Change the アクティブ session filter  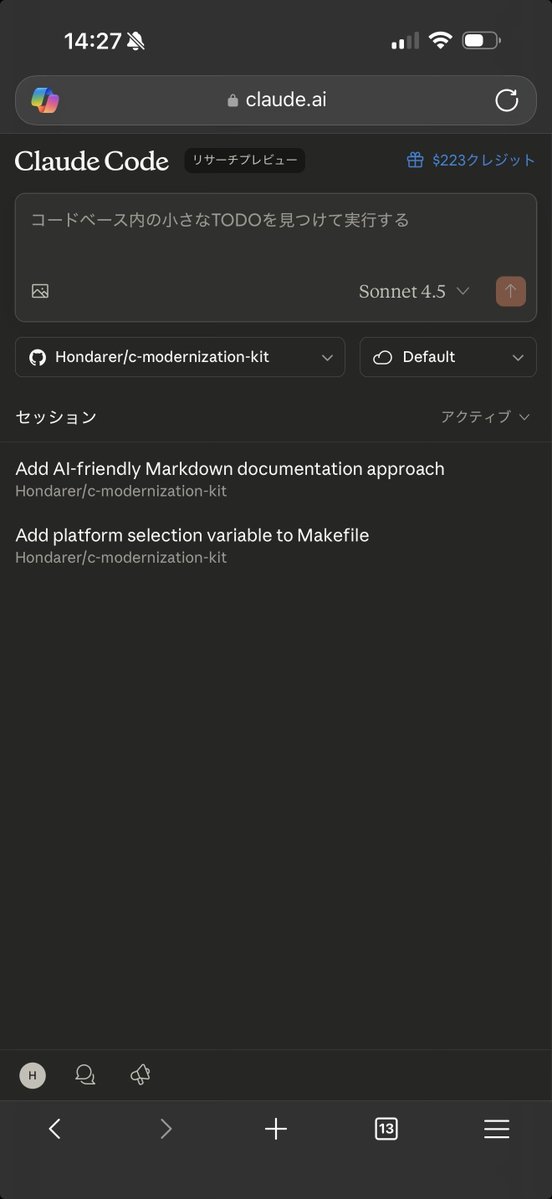point(485,417)
